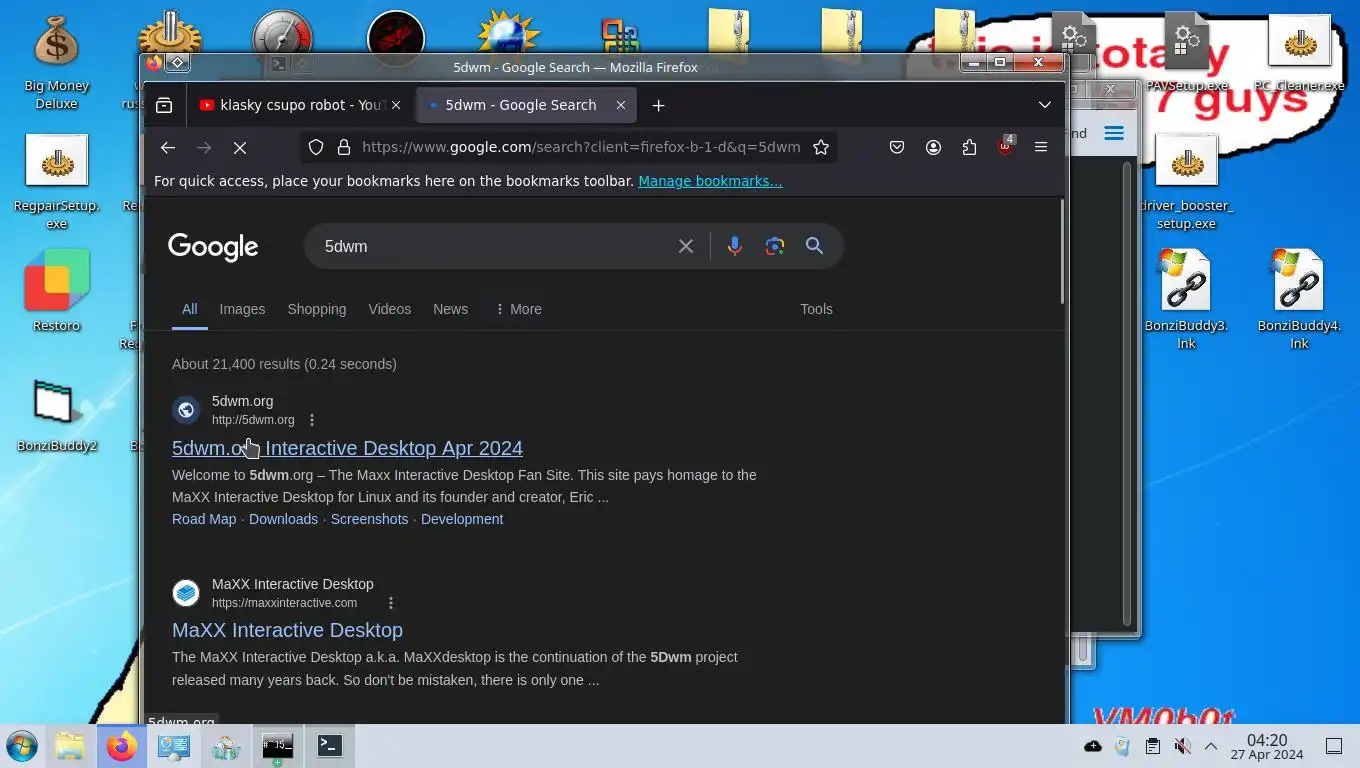Show Shopping search results
Screen dimensions: 1360x768
317,309
